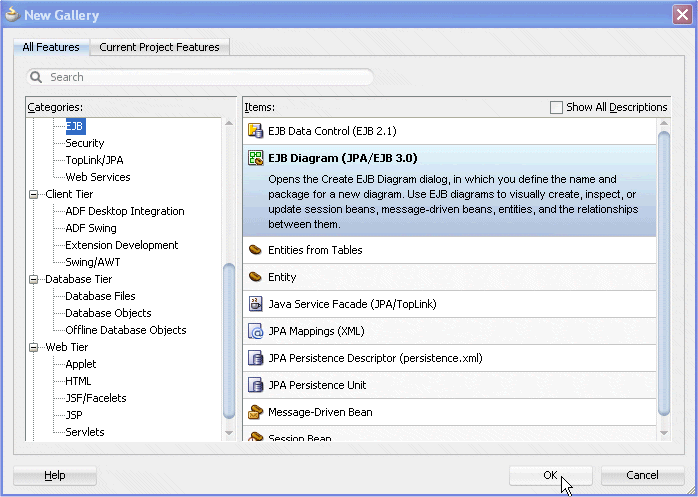This screenshot has height=497, width=698.
Task: Select the Servlets category
Action: click(85, 432)
